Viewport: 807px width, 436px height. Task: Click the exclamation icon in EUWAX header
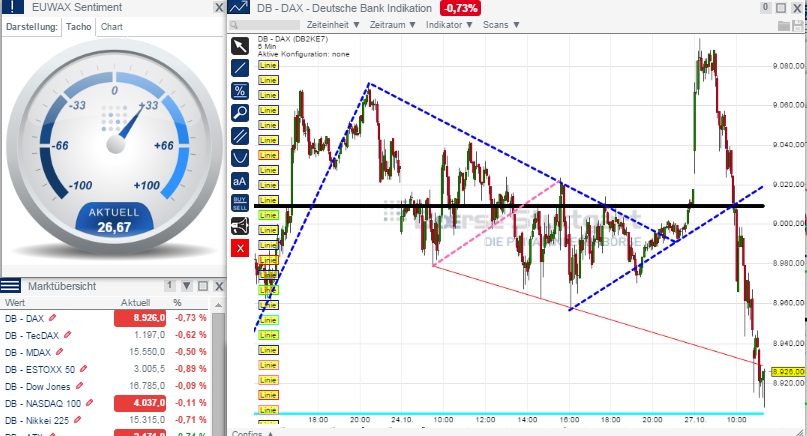coord(13,7)
